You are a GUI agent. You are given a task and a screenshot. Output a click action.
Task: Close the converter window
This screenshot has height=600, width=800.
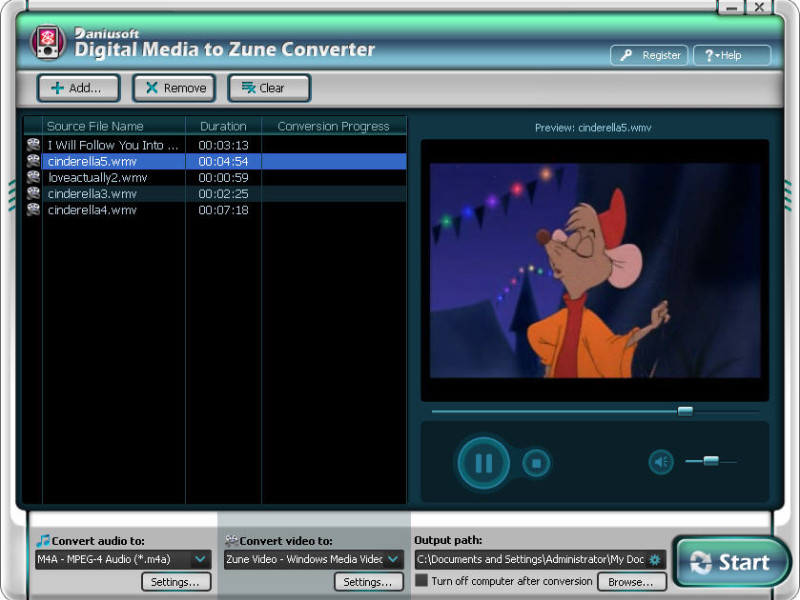(x=760, y=7)
